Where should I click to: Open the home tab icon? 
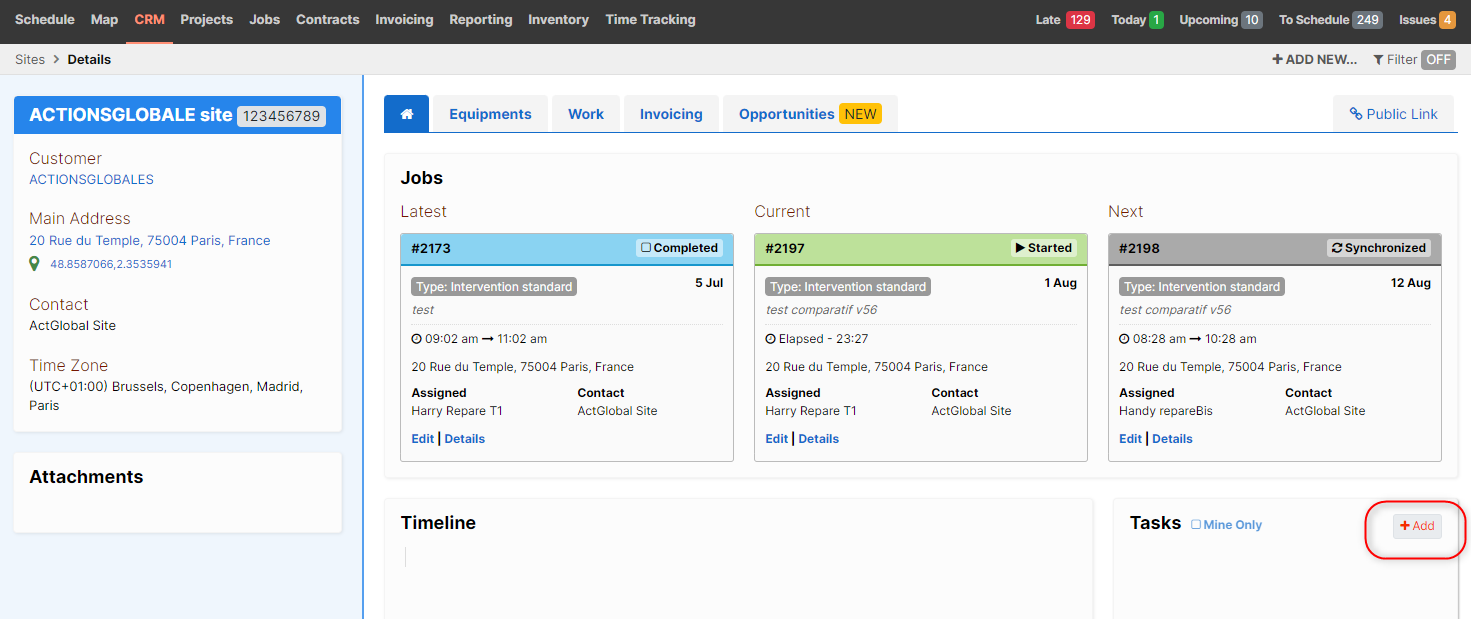(407, 114)
